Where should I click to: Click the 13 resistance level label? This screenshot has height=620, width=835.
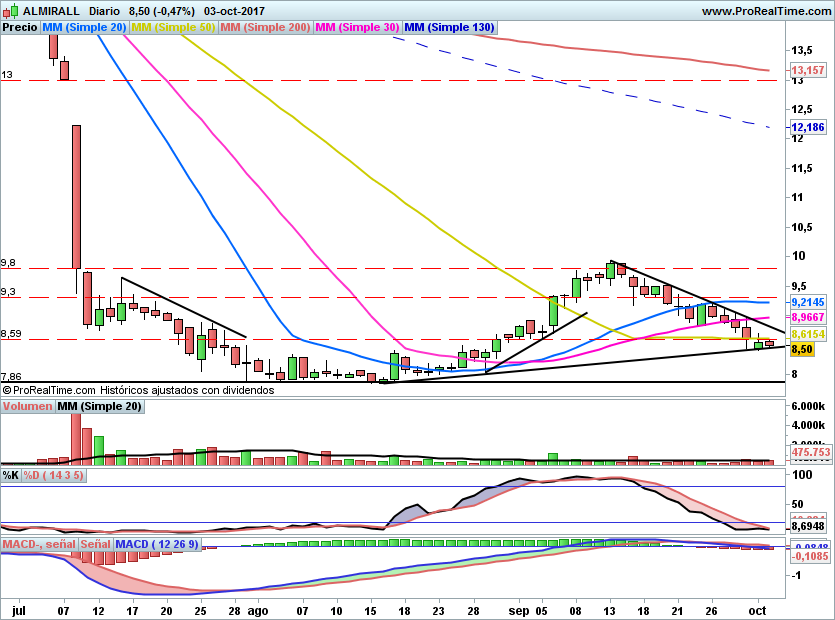[x=6, y=75]
